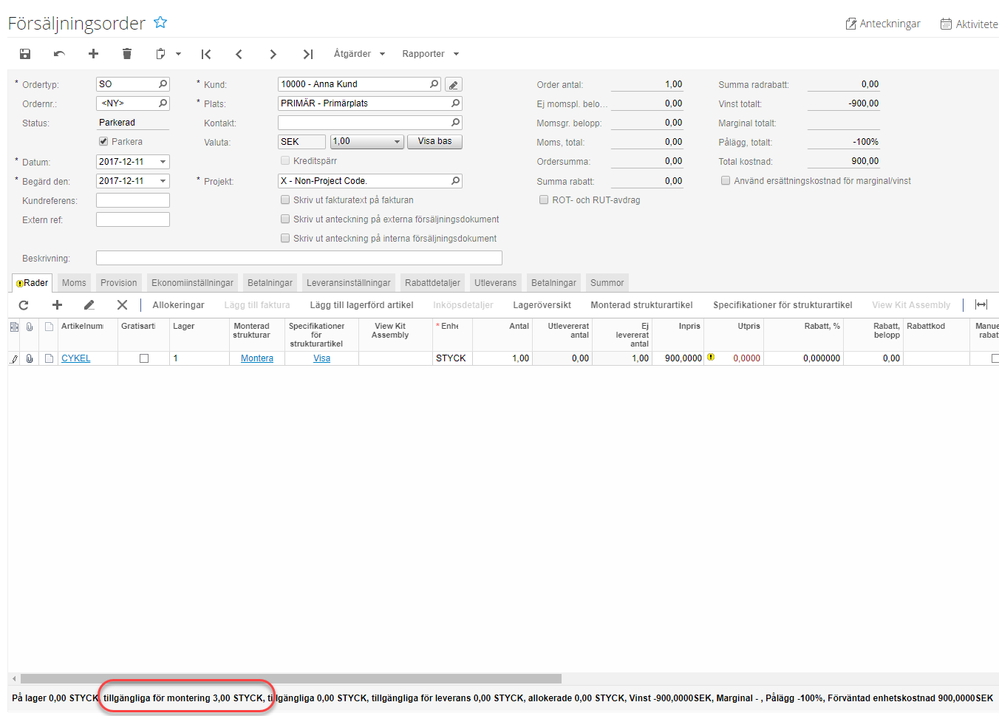Edit the row with grid pencil icon
999x716 pixels.
89,305
